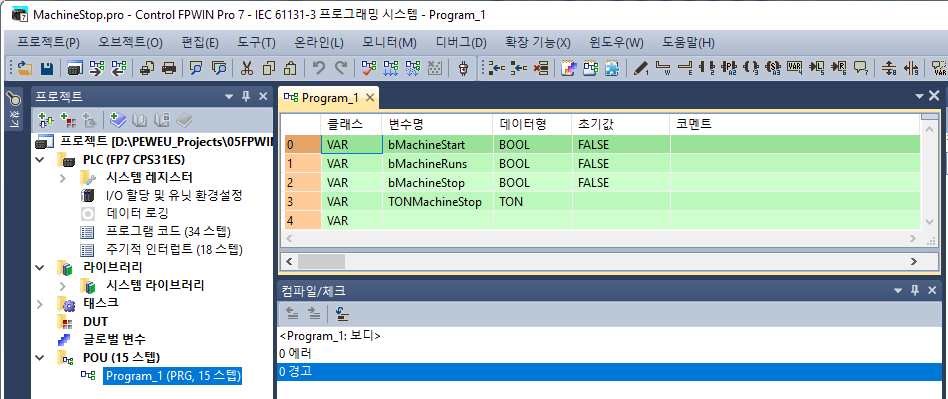Save the project with floppy icon
This screenshot has width=948, height=399.
click(x=47, y=68)
